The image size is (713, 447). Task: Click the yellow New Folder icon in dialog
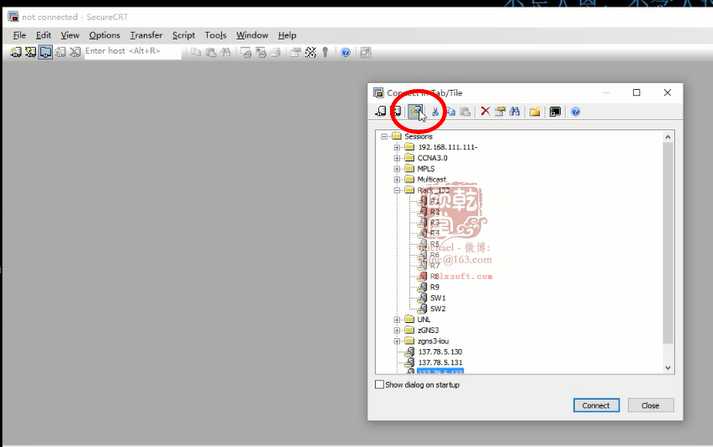535,111
